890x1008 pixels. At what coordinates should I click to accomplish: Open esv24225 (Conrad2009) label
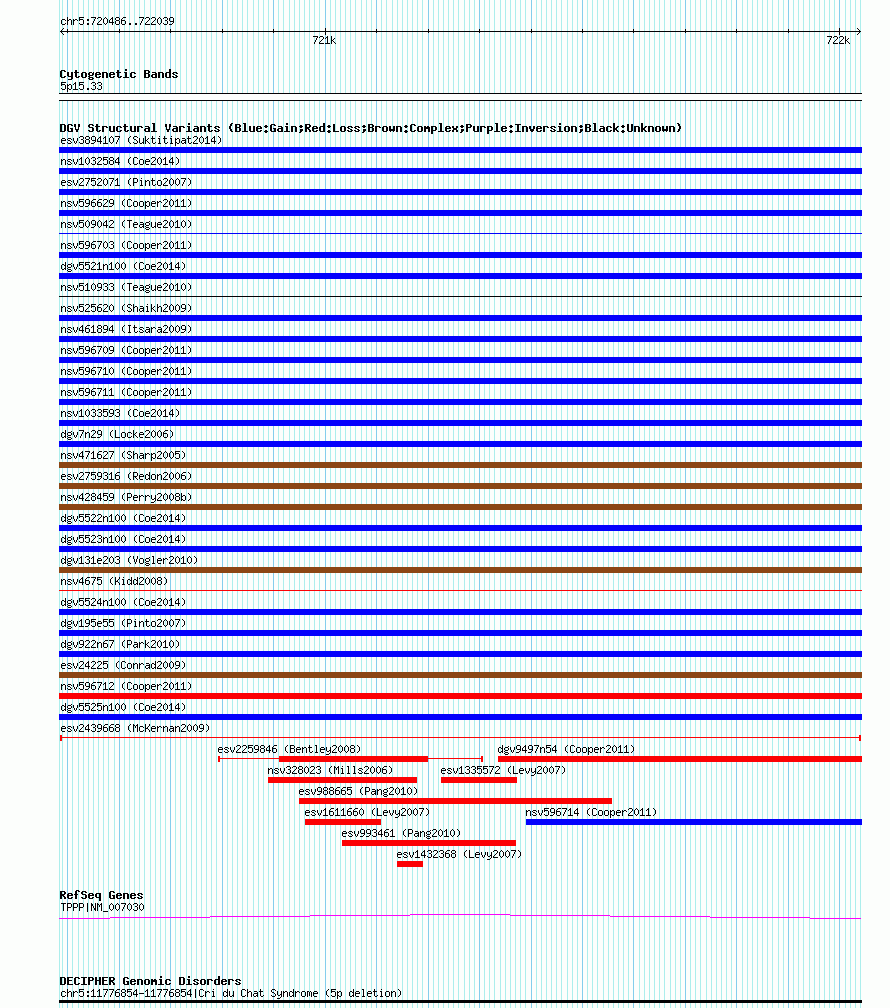pyautogui.click(x=123, y=665)
